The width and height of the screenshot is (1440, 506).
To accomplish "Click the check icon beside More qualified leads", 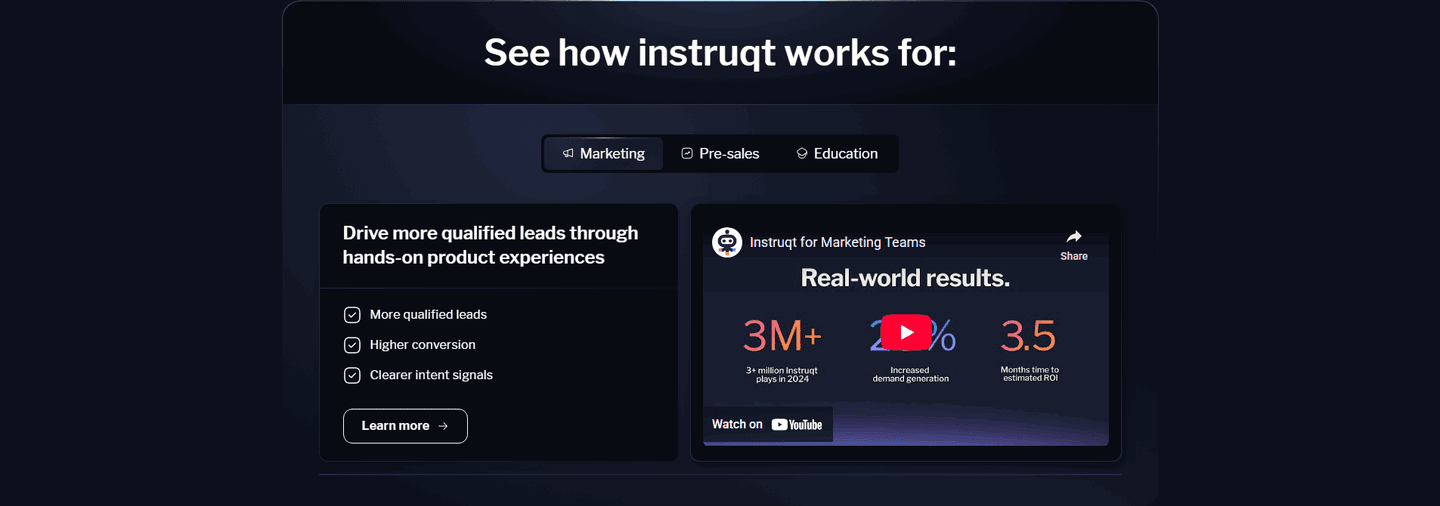I will coord(352,315).
